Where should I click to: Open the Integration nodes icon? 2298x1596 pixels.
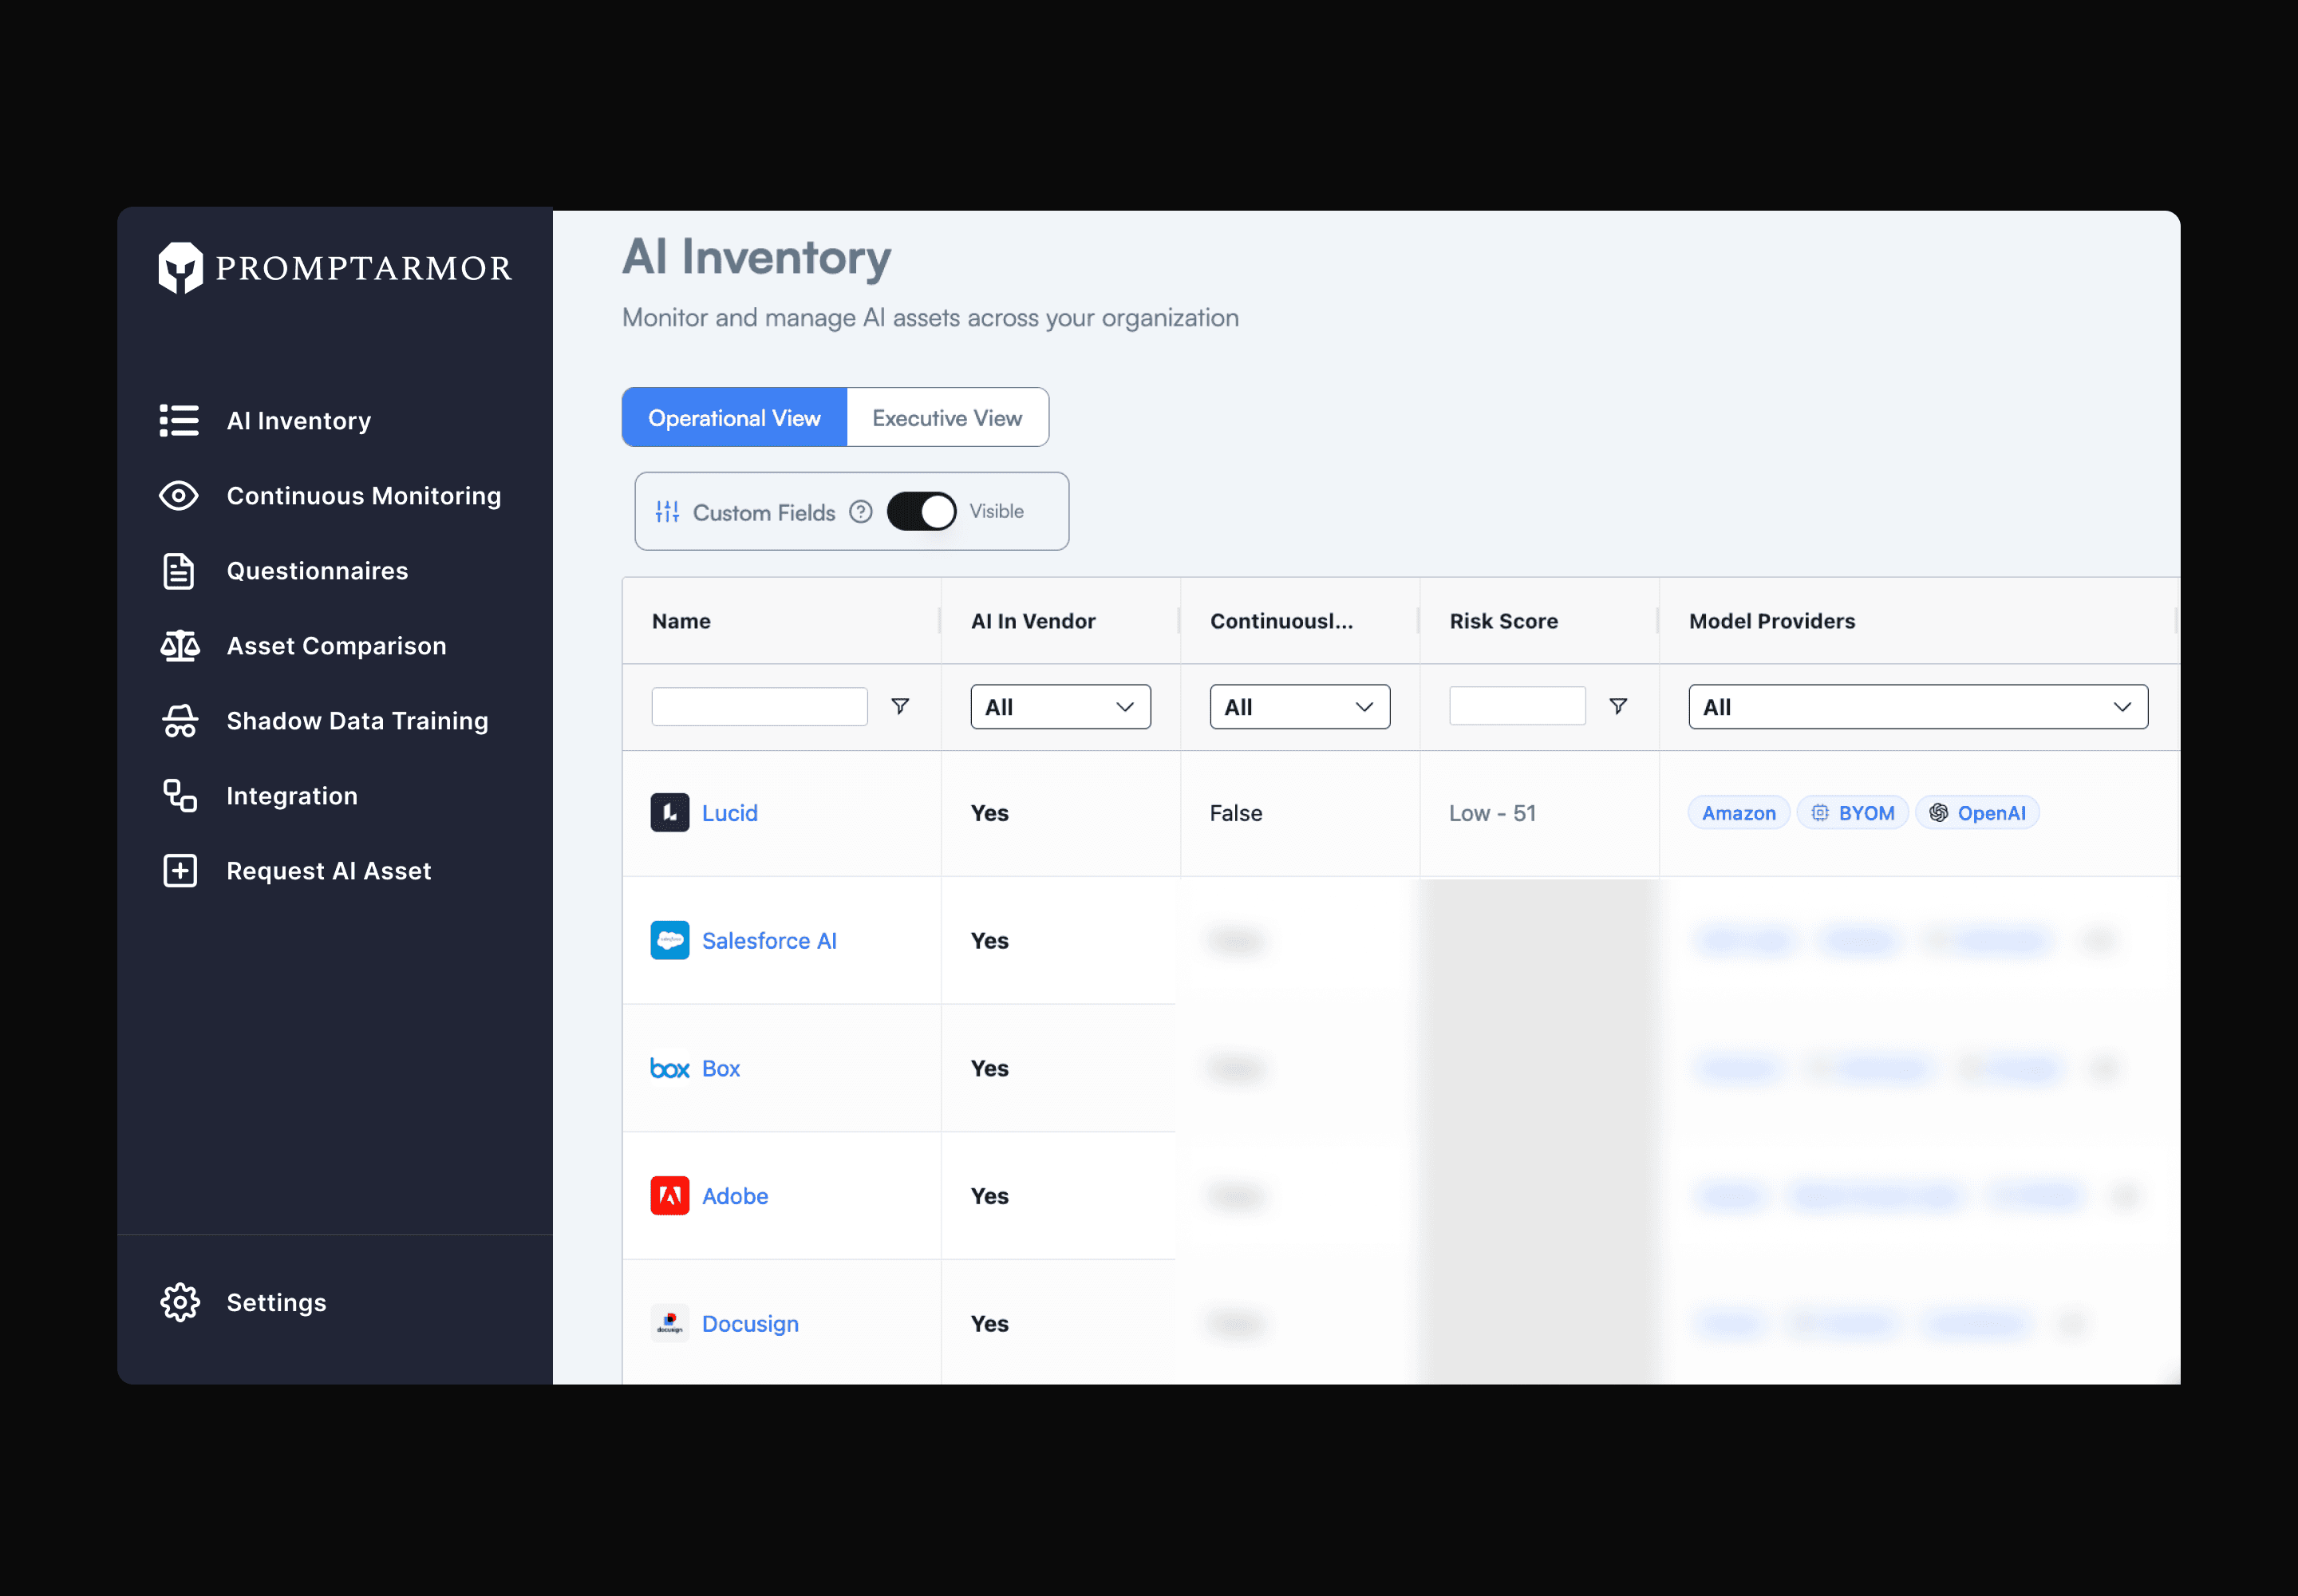pyautogui.click(x=180, y=796)
